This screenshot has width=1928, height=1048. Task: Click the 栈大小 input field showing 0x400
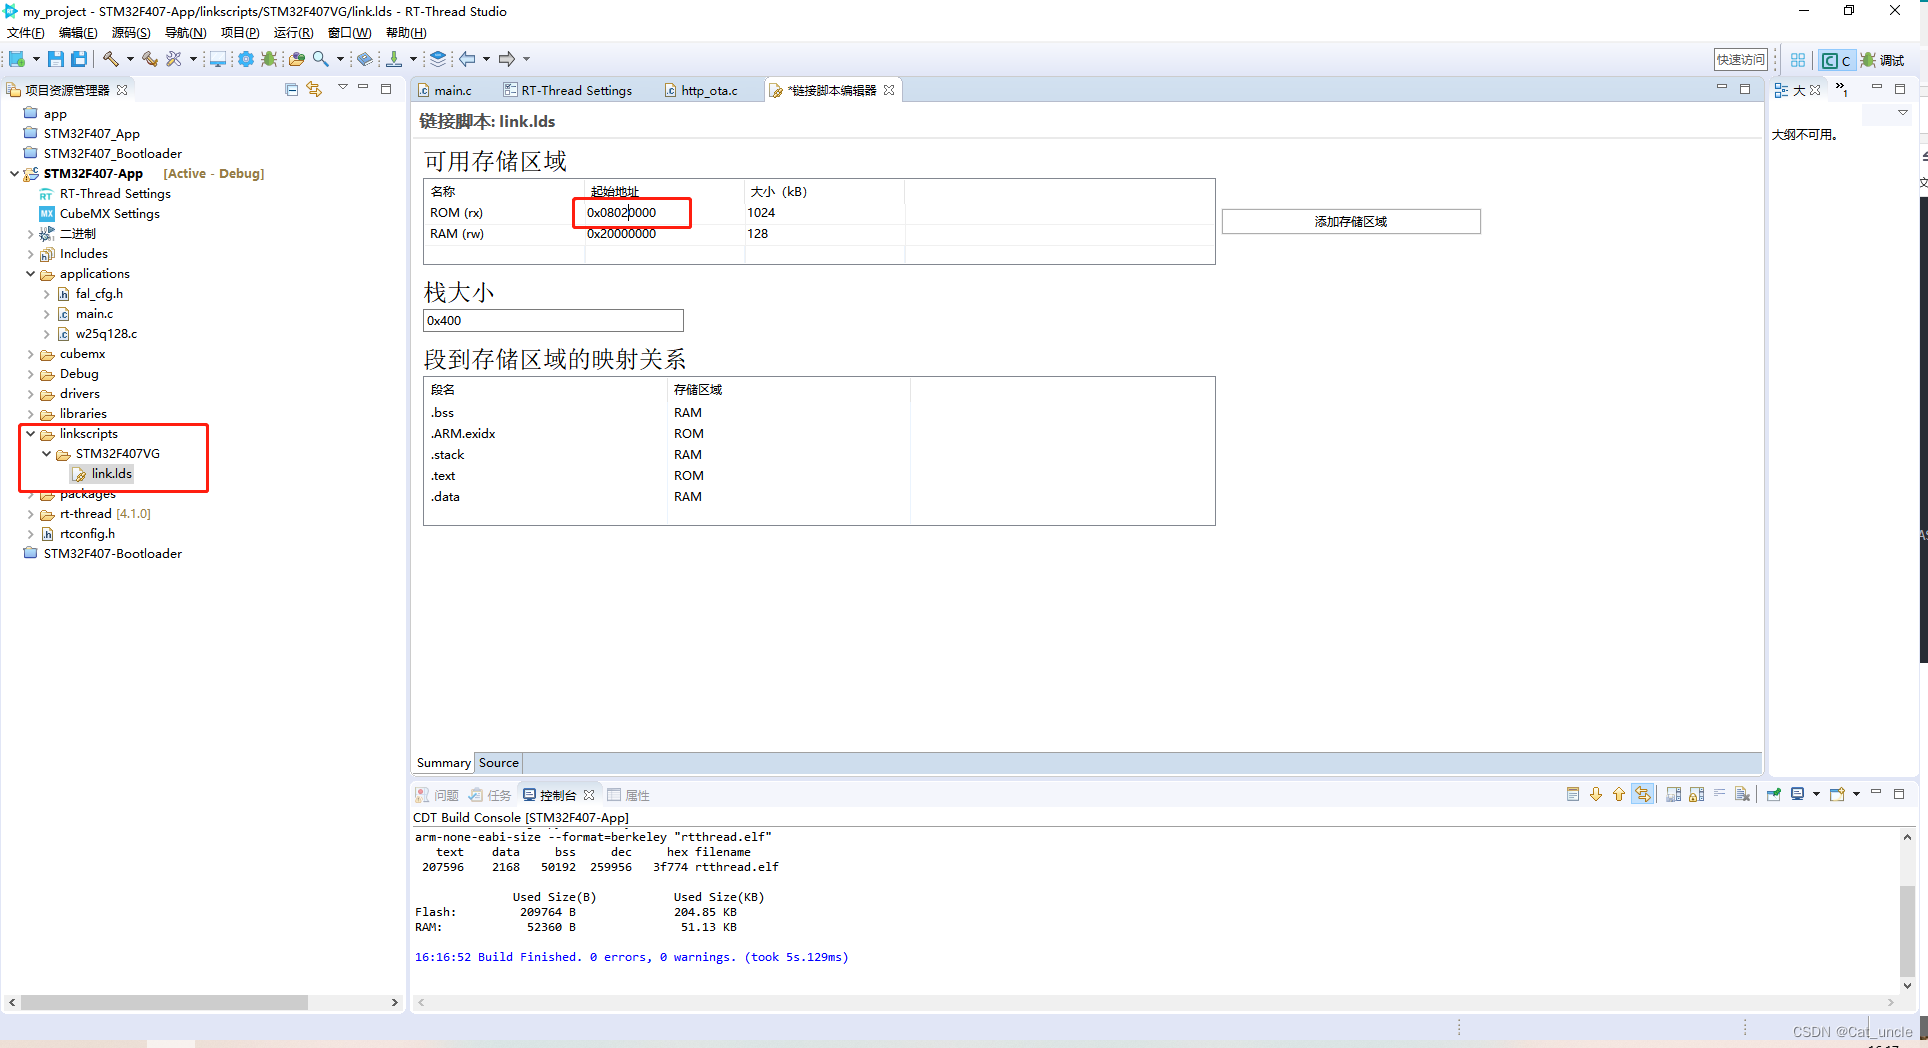point(553,320)
